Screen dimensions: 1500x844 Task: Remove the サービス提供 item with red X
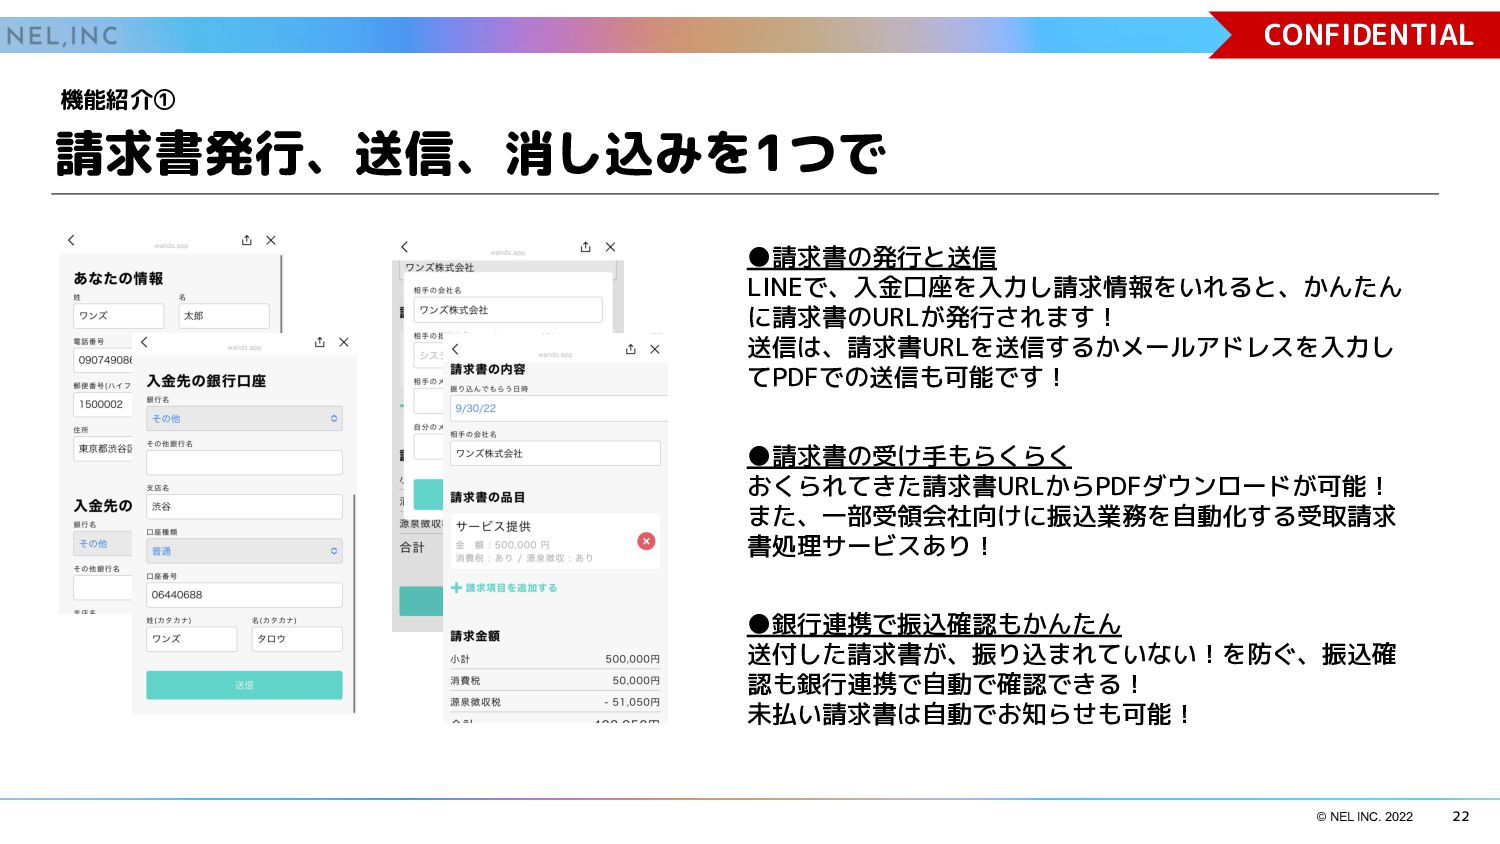[646, 541]
